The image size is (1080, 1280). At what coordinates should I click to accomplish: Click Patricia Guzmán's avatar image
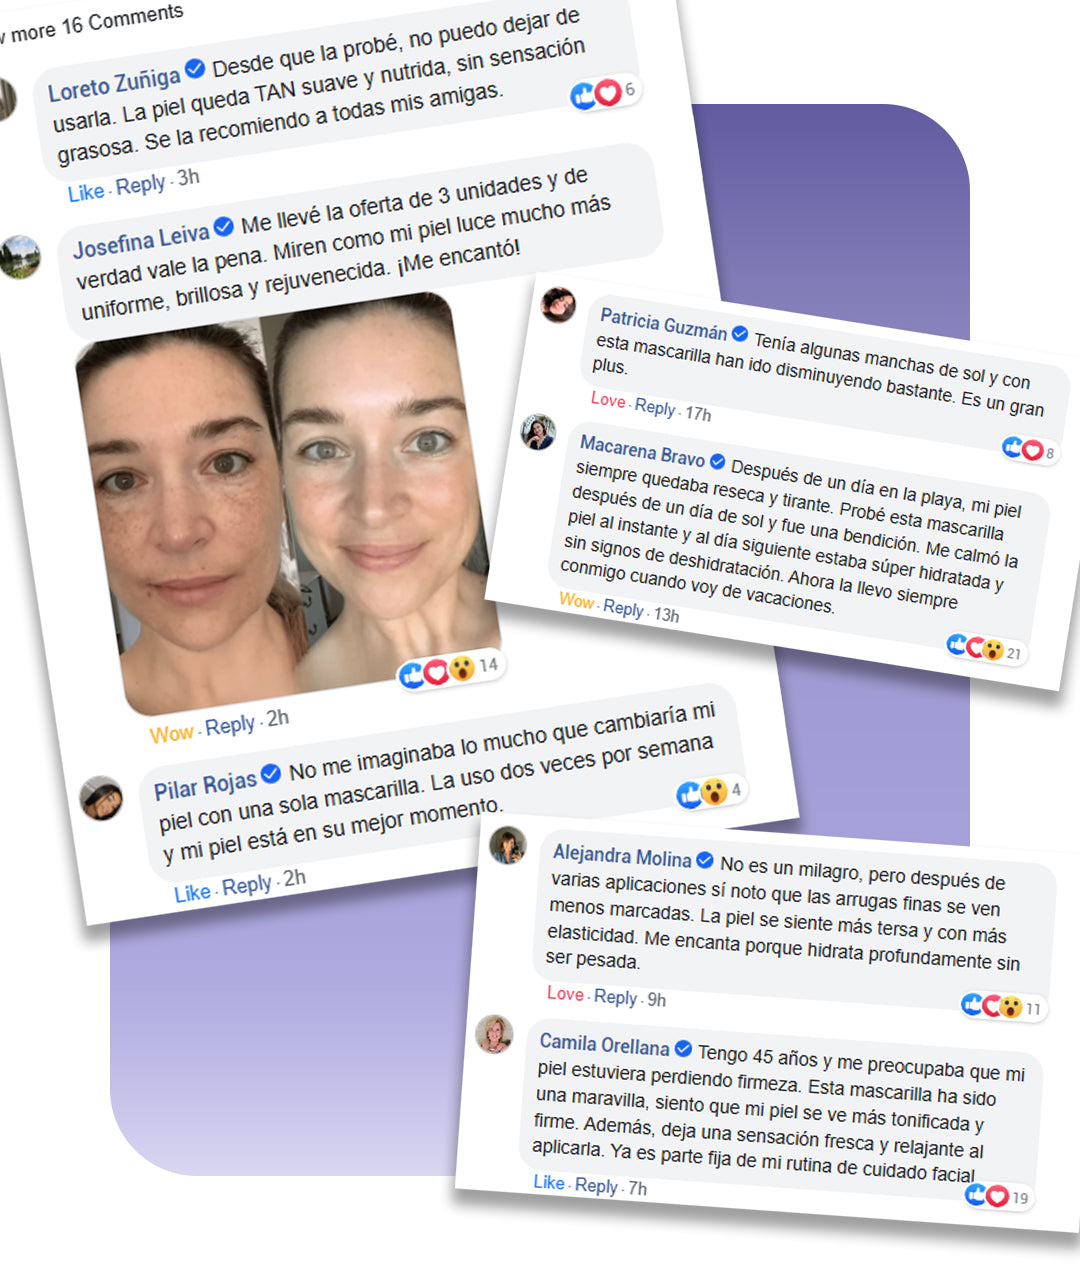(x=558, y=305)
